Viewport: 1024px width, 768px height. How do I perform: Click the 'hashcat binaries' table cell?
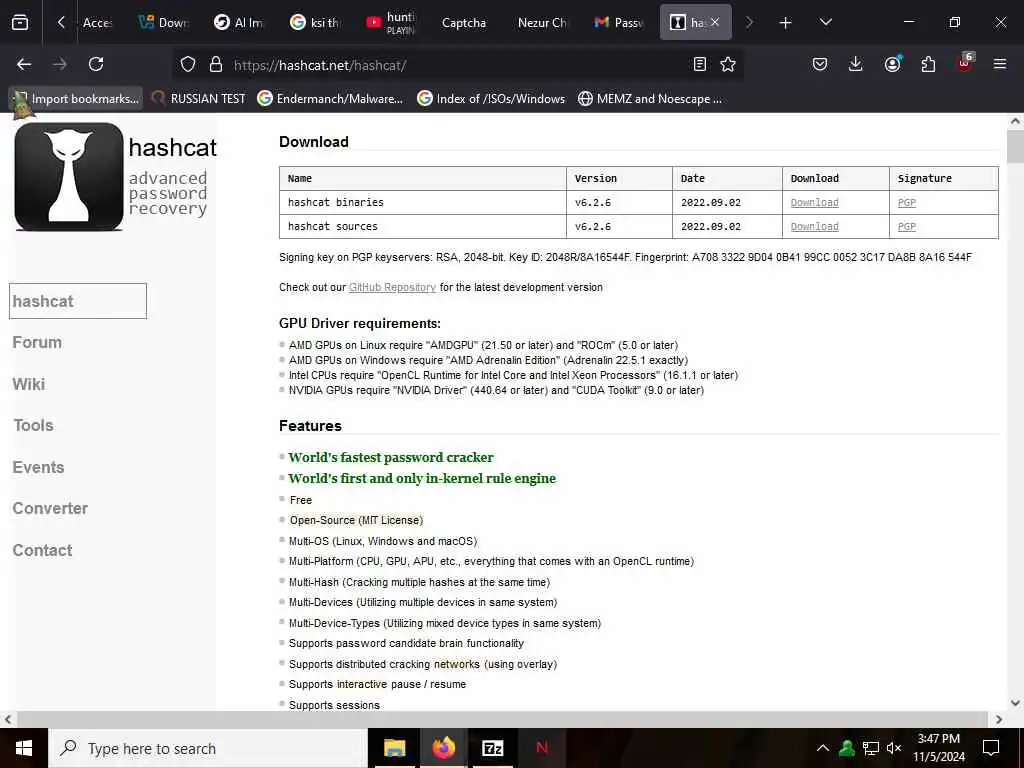[423, 202]
